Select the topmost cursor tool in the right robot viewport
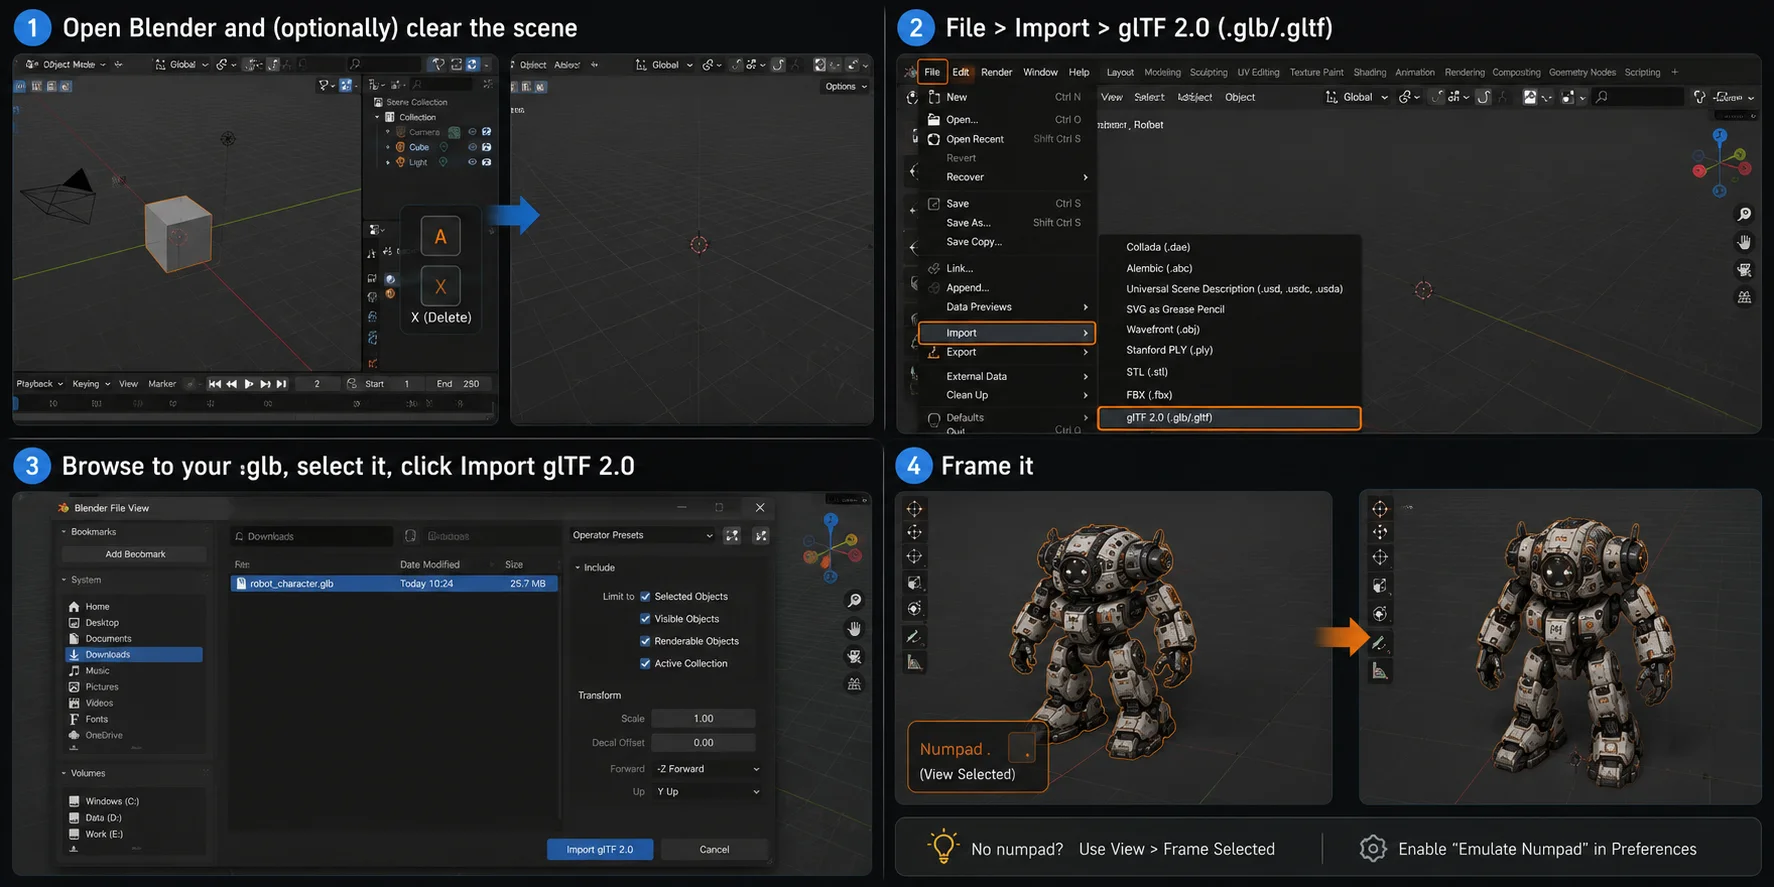Image resolution: width=1774 pixels, height=887 pixels. (1379, 508)
